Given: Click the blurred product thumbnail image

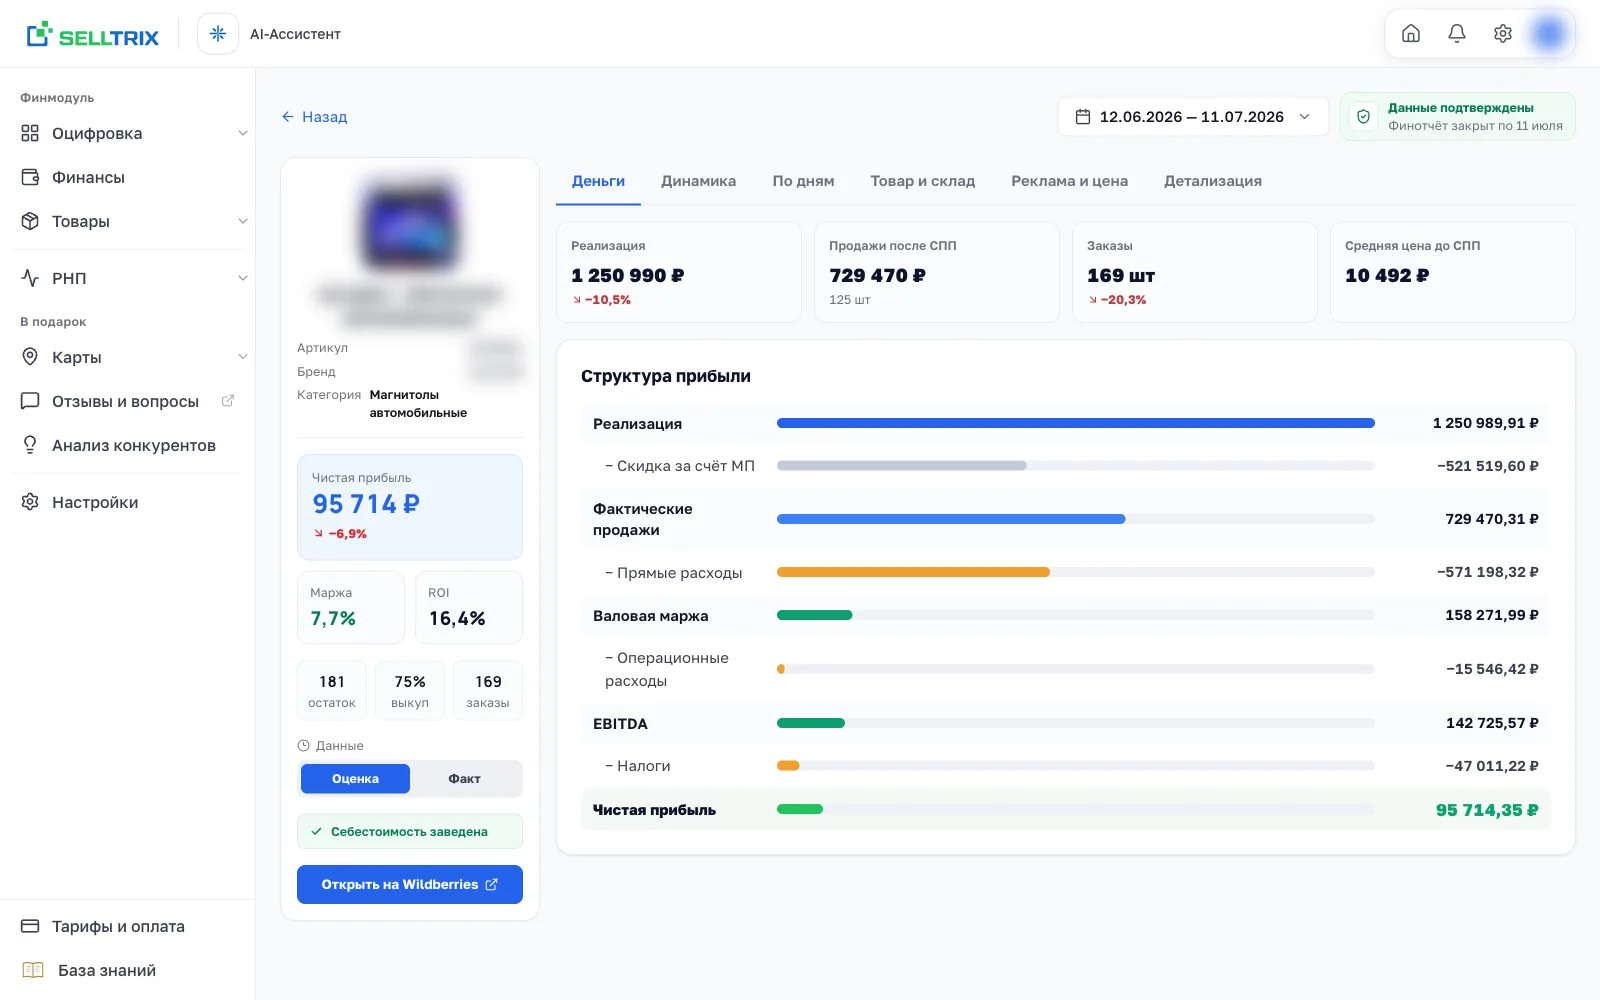Looking at the screenshot, I should tap(410, 226).
